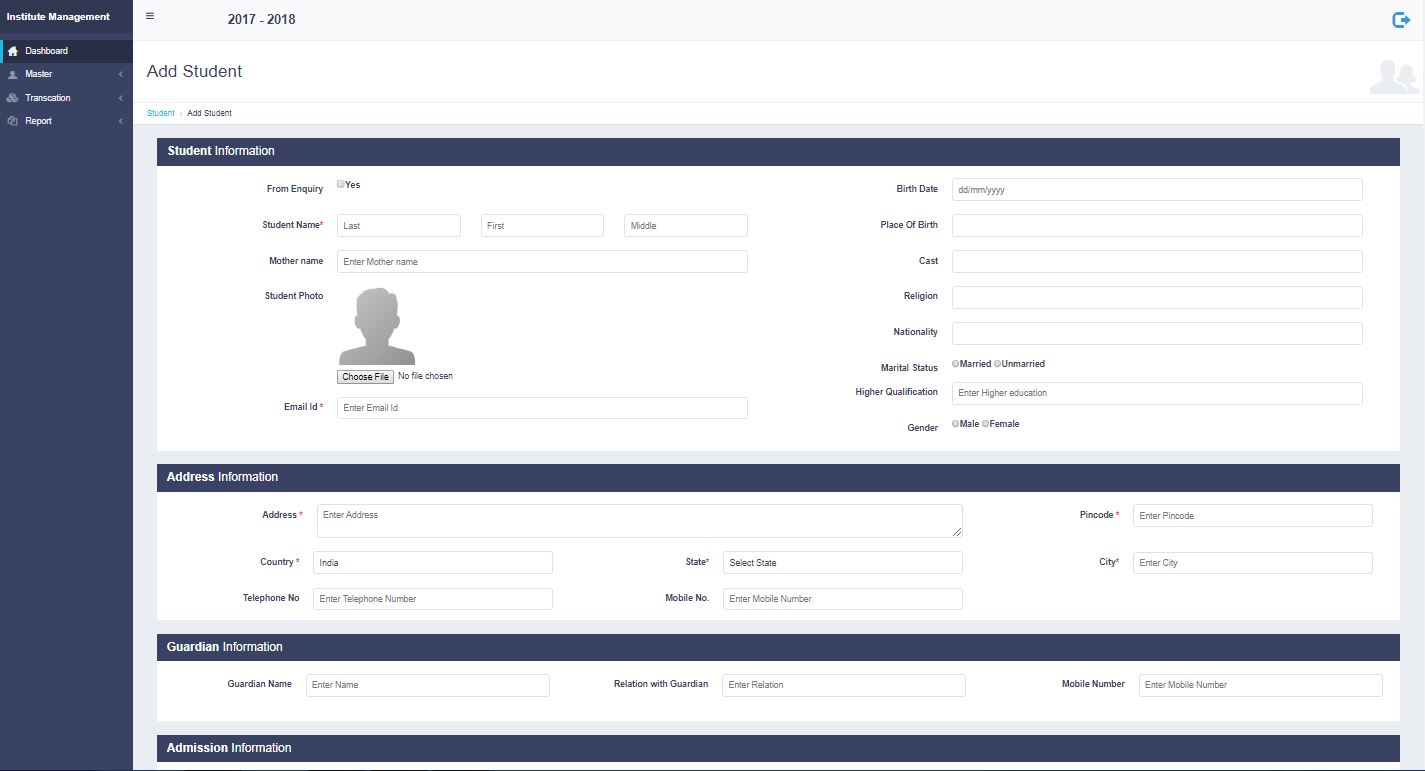Click the Dashboard home icon
The image size is (1425, 771).
click(x=13, y=51)
